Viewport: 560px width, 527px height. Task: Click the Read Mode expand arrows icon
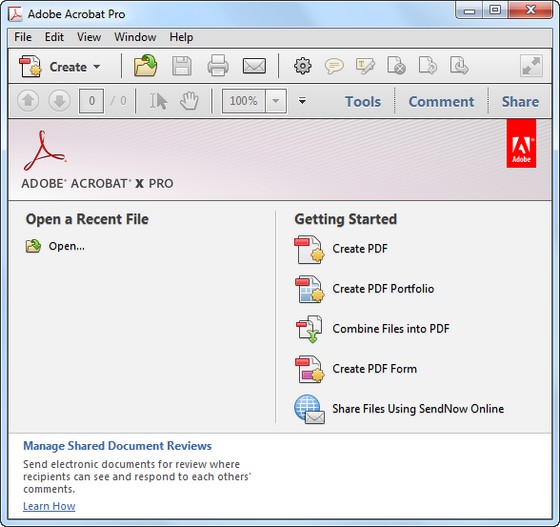click(x=531, y=66)
